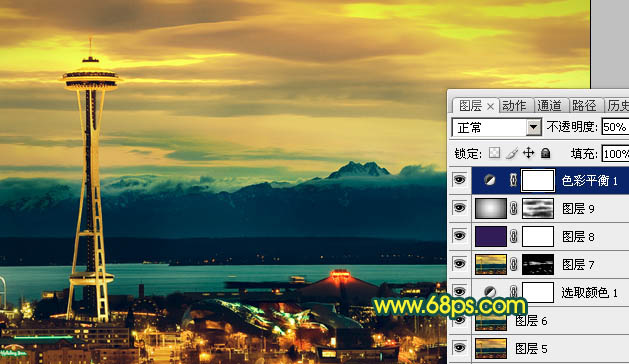
Task: Click mask link icon on 图层 8
Action: tap(514, 236)
